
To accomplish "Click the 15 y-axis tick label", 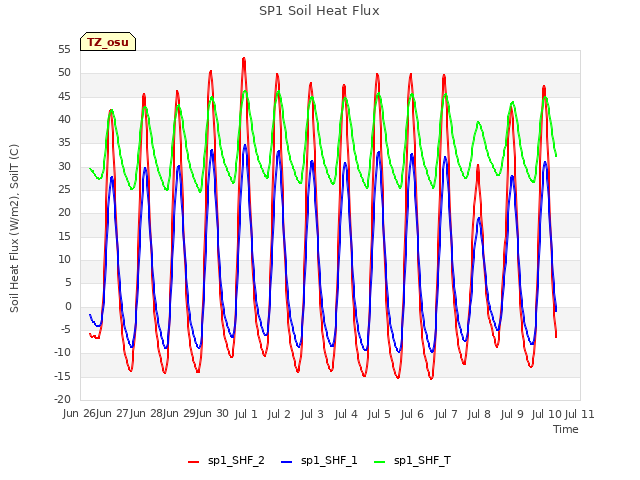I will 64,236.
